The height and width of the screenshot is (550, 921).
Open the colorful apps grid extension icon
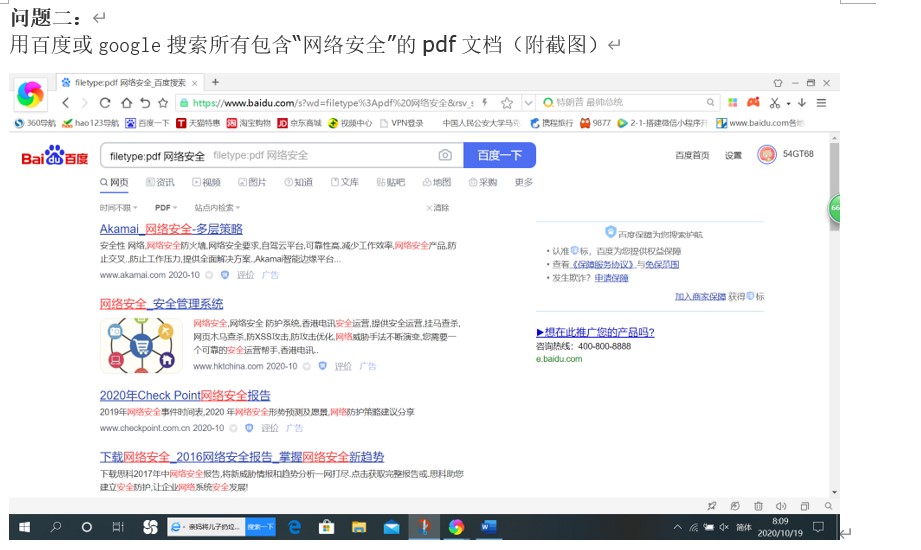point(732,103)
